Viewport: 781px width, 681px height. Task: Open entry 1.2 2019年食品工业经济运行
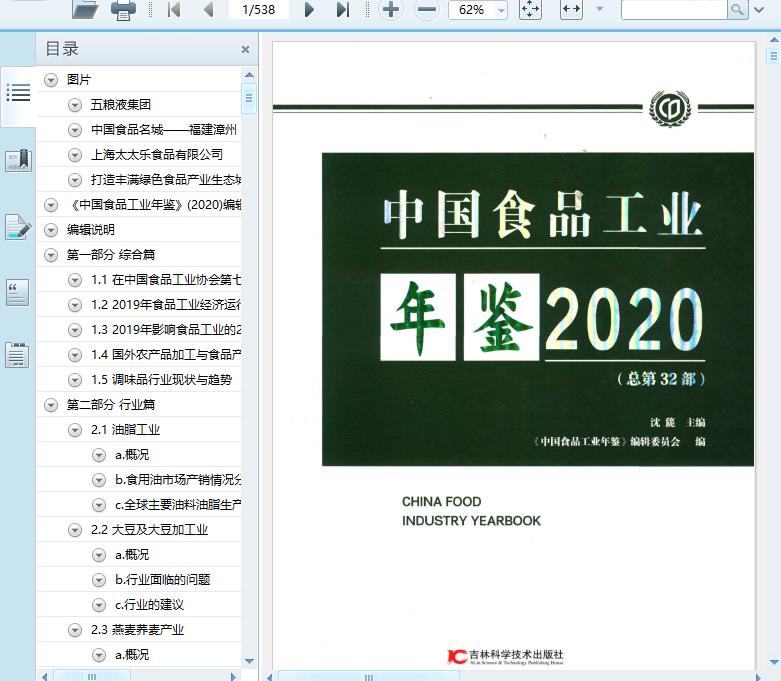tap(166, 305)
